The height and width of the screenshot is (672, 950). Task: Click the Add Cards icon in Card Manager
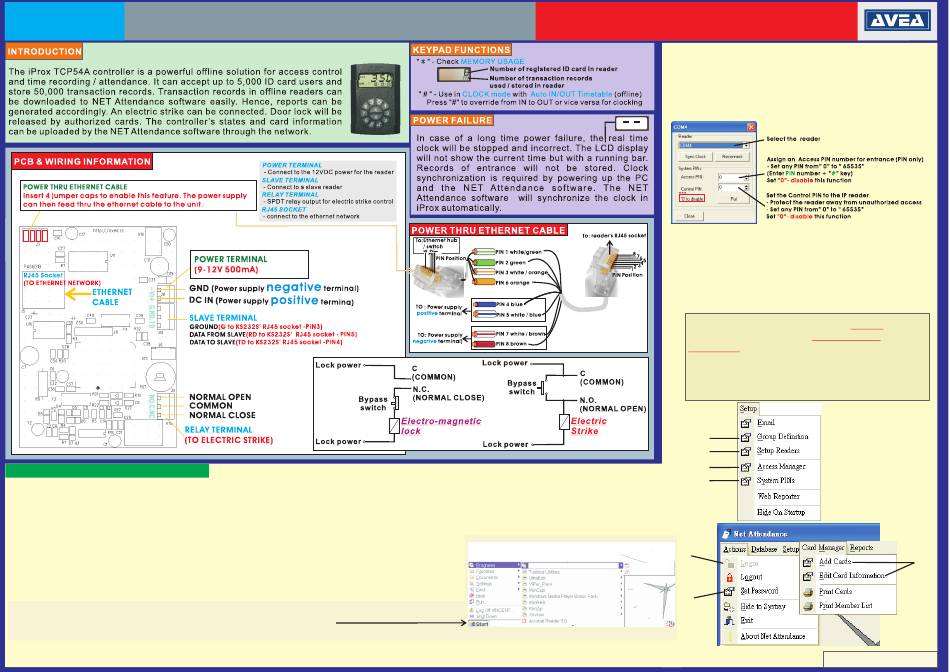click(808, 562)
